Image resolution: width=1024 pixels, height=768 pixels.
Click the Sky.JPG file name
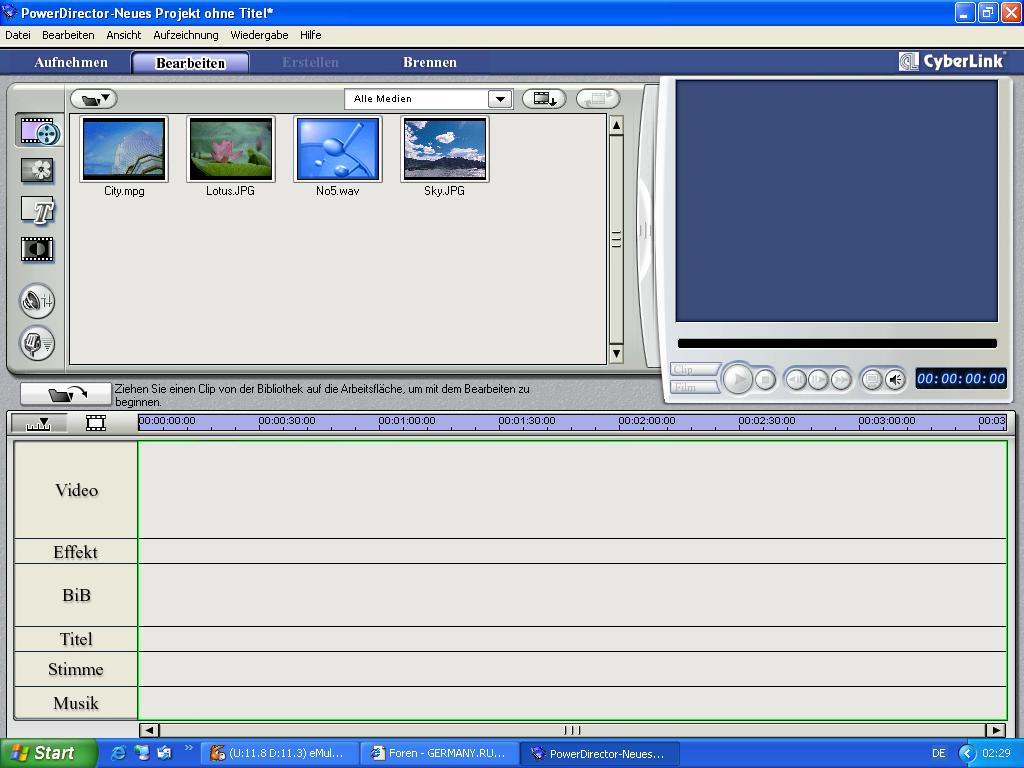tap(445, 191)
